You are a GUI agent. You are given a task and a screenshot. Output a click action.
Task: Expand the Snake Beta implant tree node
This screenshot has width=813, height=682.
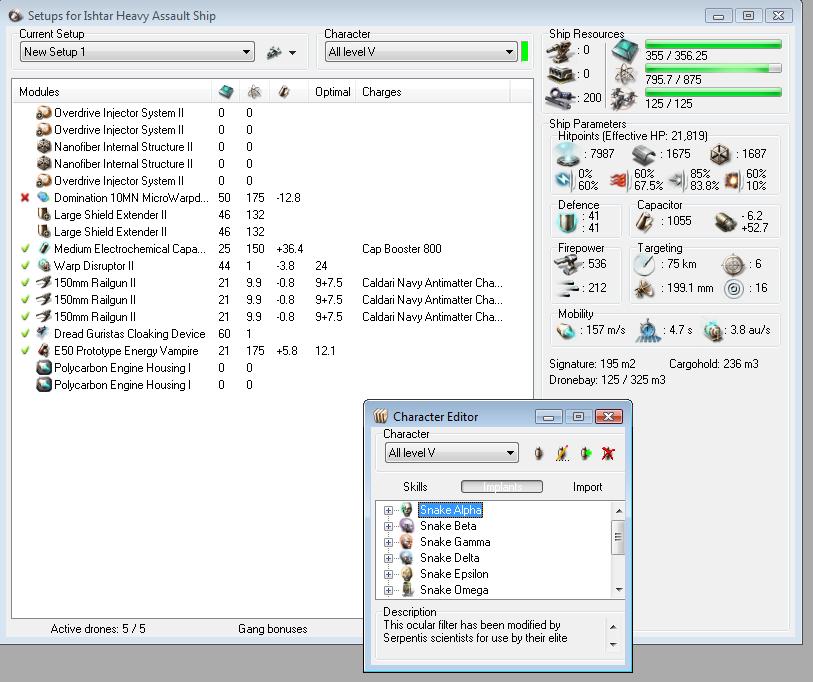coord(388,526)
